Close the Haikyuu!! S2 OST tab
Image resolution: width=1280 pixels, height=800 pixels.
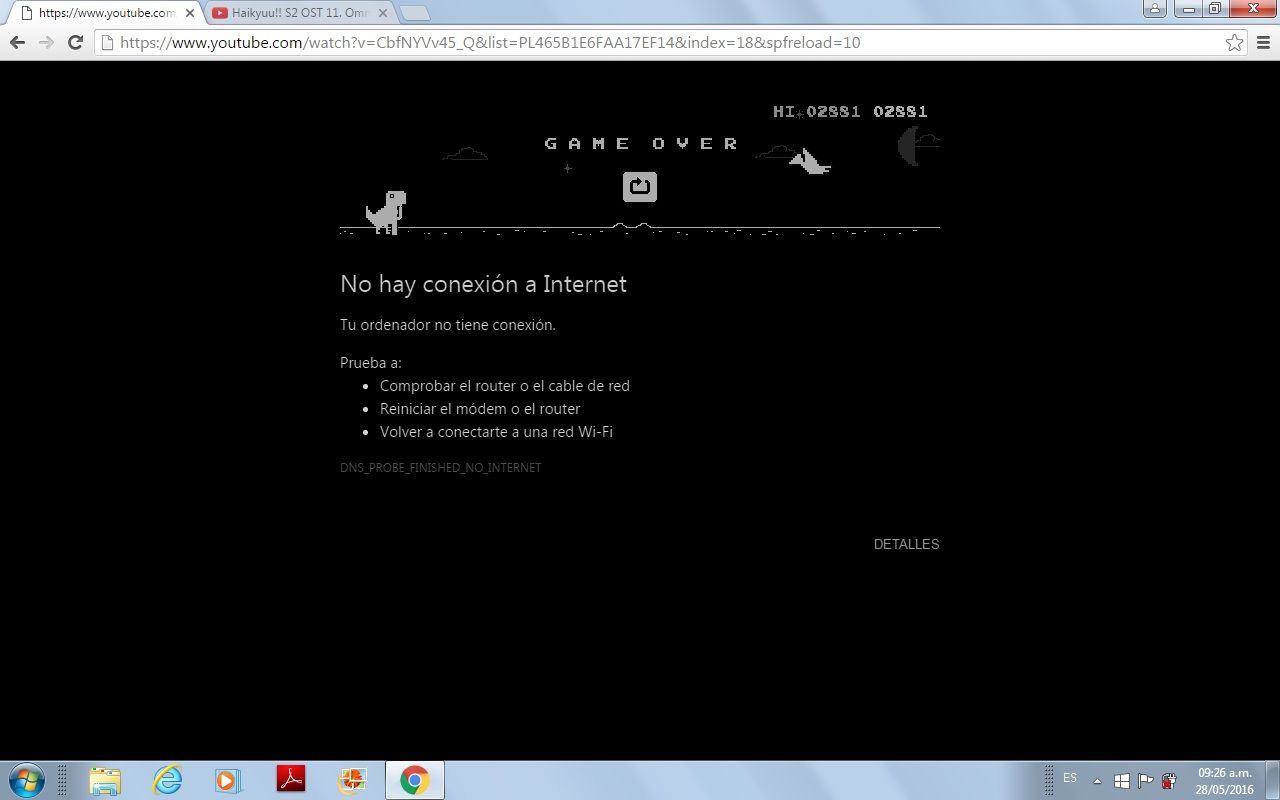click(x=383, y=13)
